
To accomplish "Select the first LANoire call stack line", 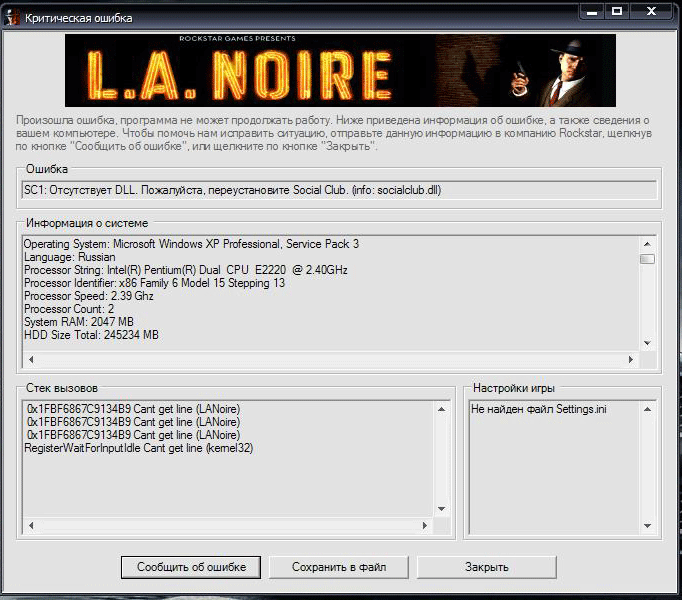I will pyautogui.click(x=133, y=409).
